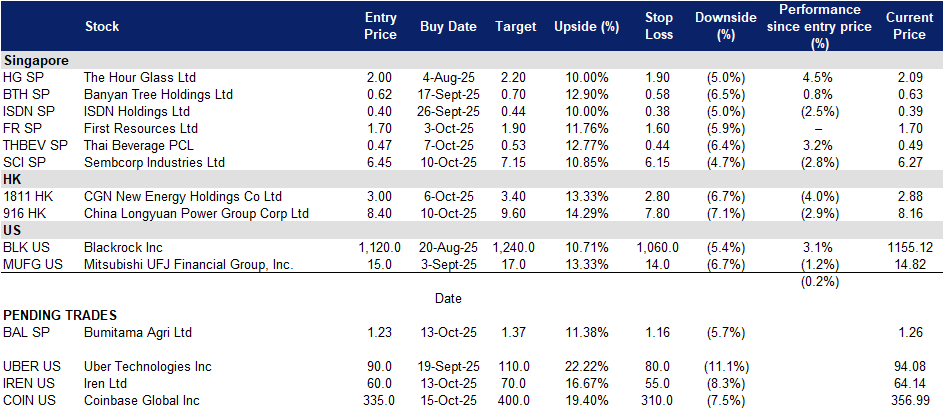Click CGN New Energy Holdings cell
The height and width of the screenshot is (409, 943).
point(183,197)
